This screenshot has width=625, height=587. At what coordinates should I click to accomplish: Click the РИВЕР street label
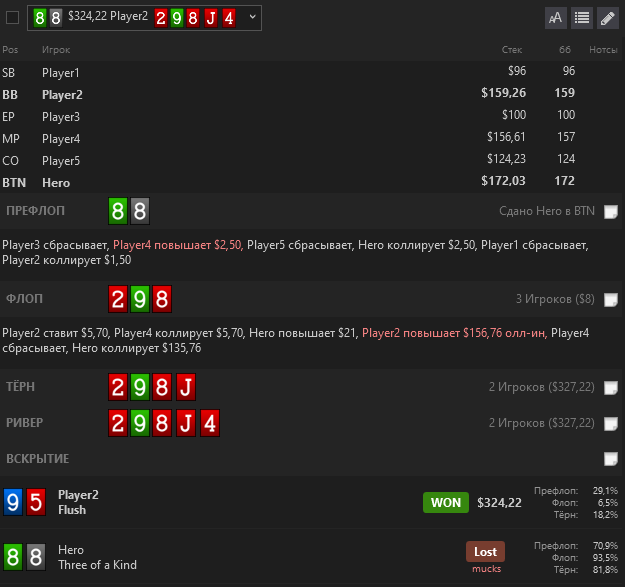point(25,423)
